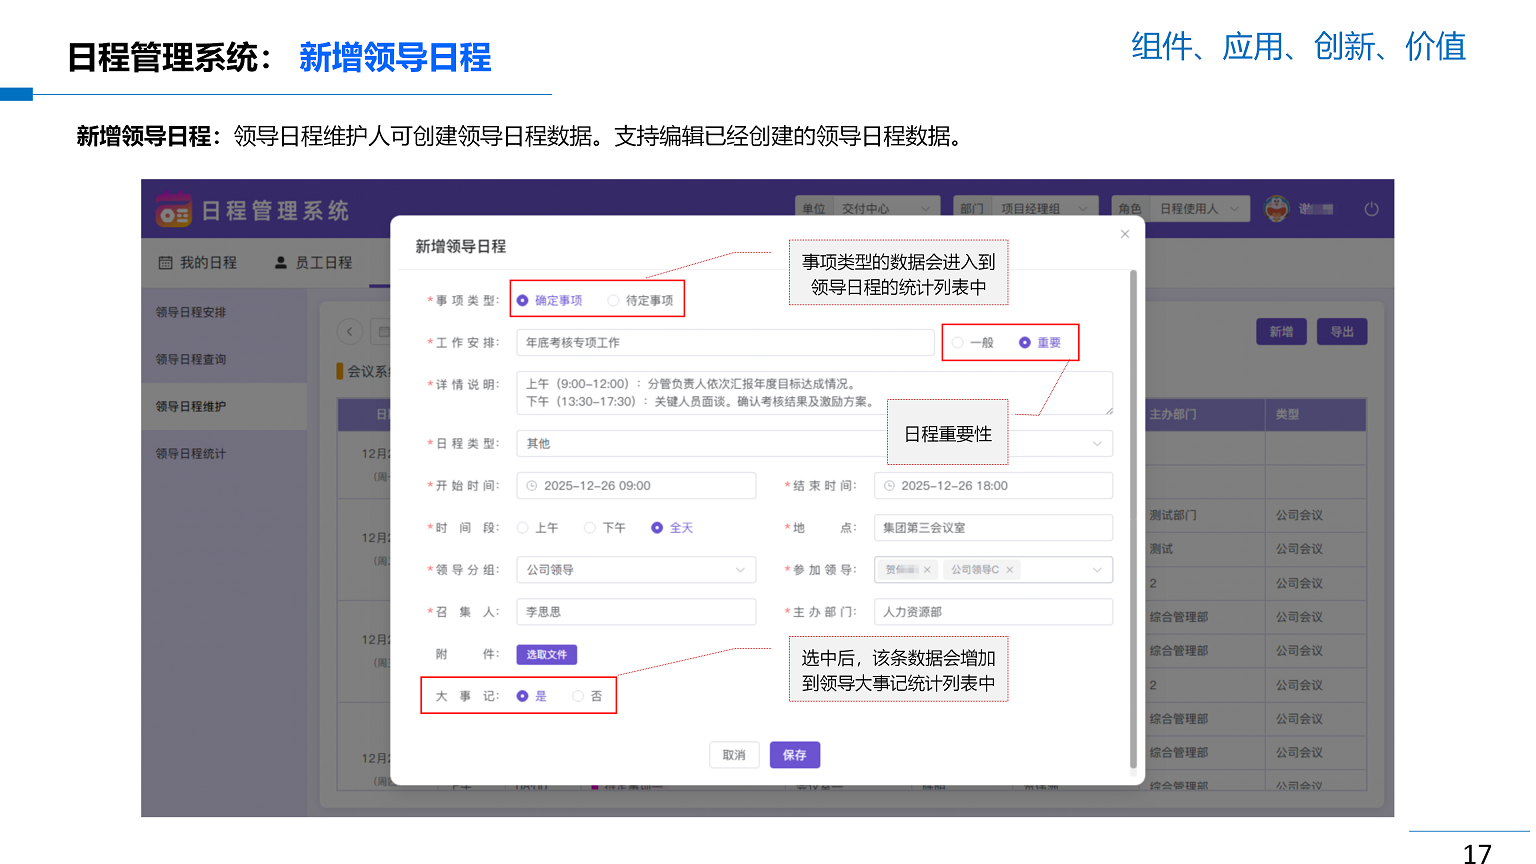Click clock icon in end time field

coord(889,486)
